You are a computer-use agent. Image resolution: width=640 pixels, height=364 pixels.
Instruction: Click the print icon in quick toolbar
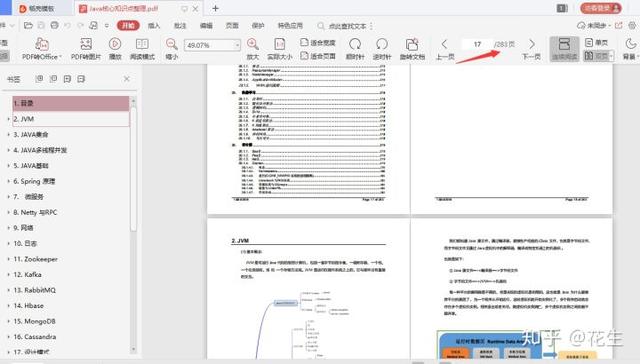tap(54, 26)
